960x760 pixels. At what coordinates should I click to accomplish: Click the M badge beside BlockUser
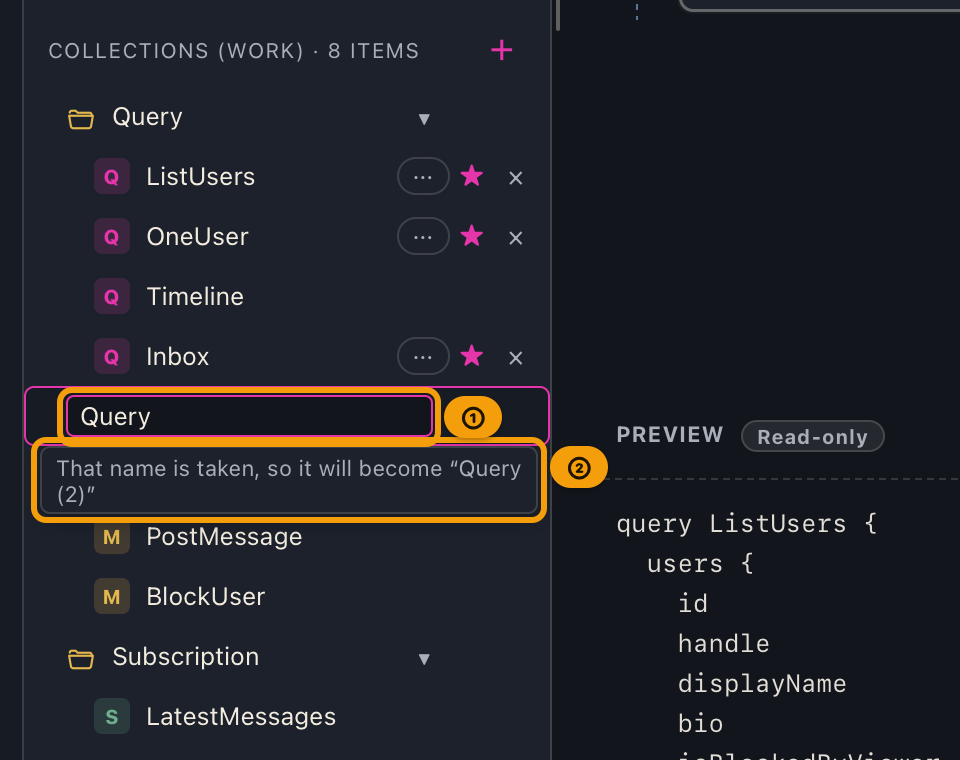(x=111, y=596)
